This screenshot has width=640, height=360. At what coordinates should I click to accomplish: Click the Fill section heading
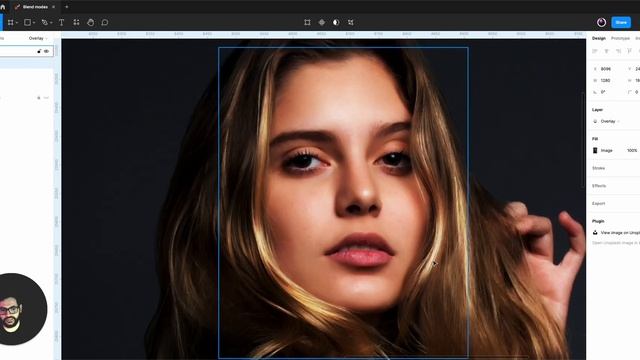tap(595, 139)
